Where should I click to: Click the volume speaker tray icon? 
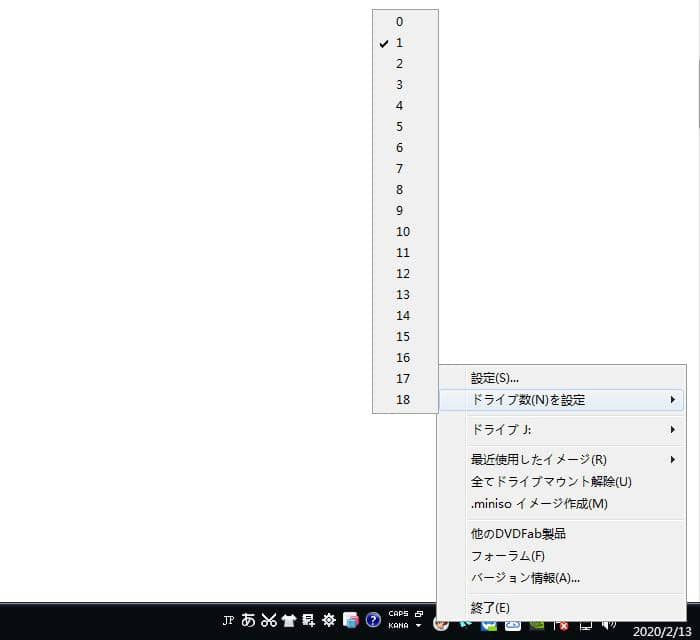pyautogui.click(x=609, y=624)
